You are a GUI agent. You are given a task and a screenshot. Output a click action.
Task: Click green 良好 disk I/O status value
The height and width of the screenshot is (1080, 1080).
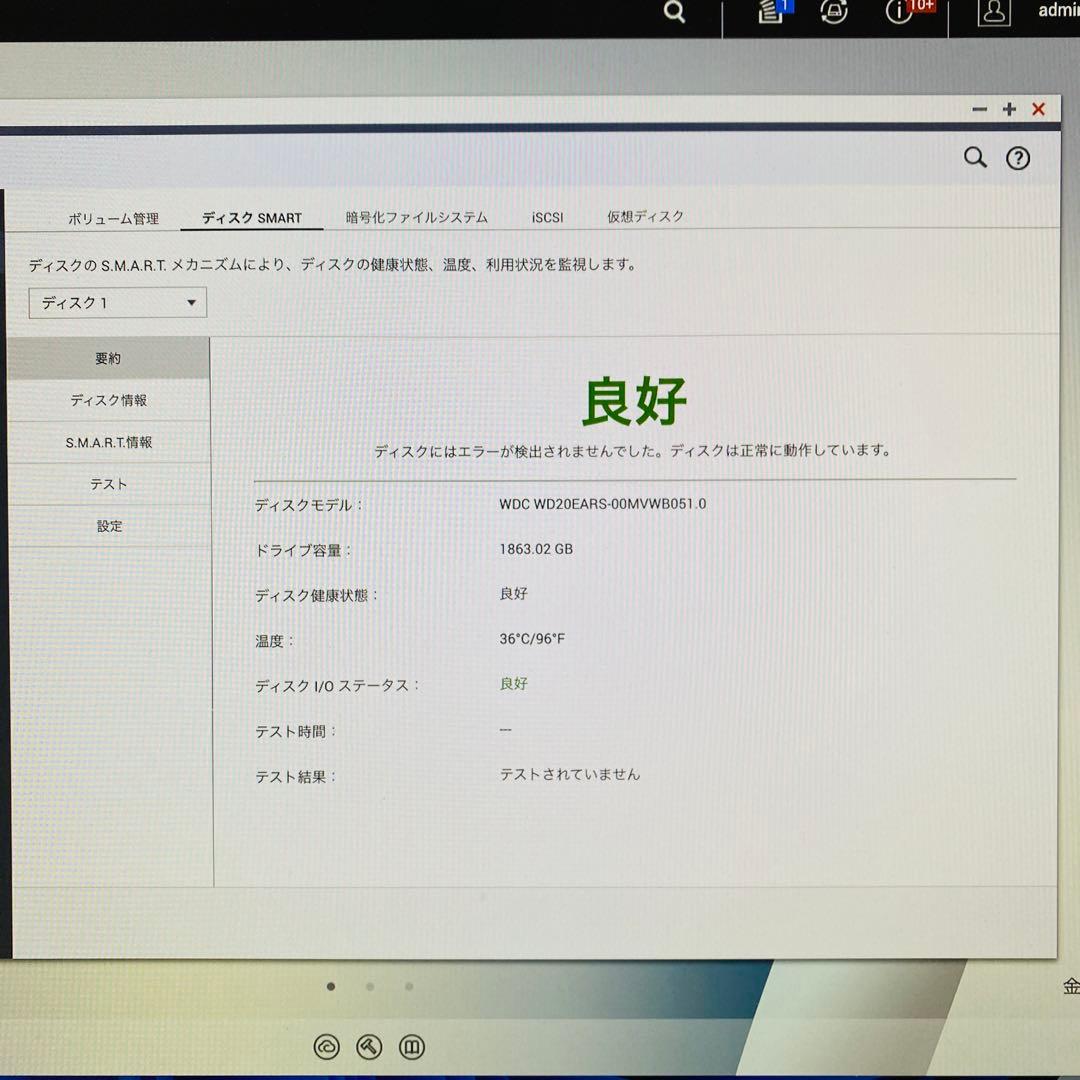(x=514, y=683)
